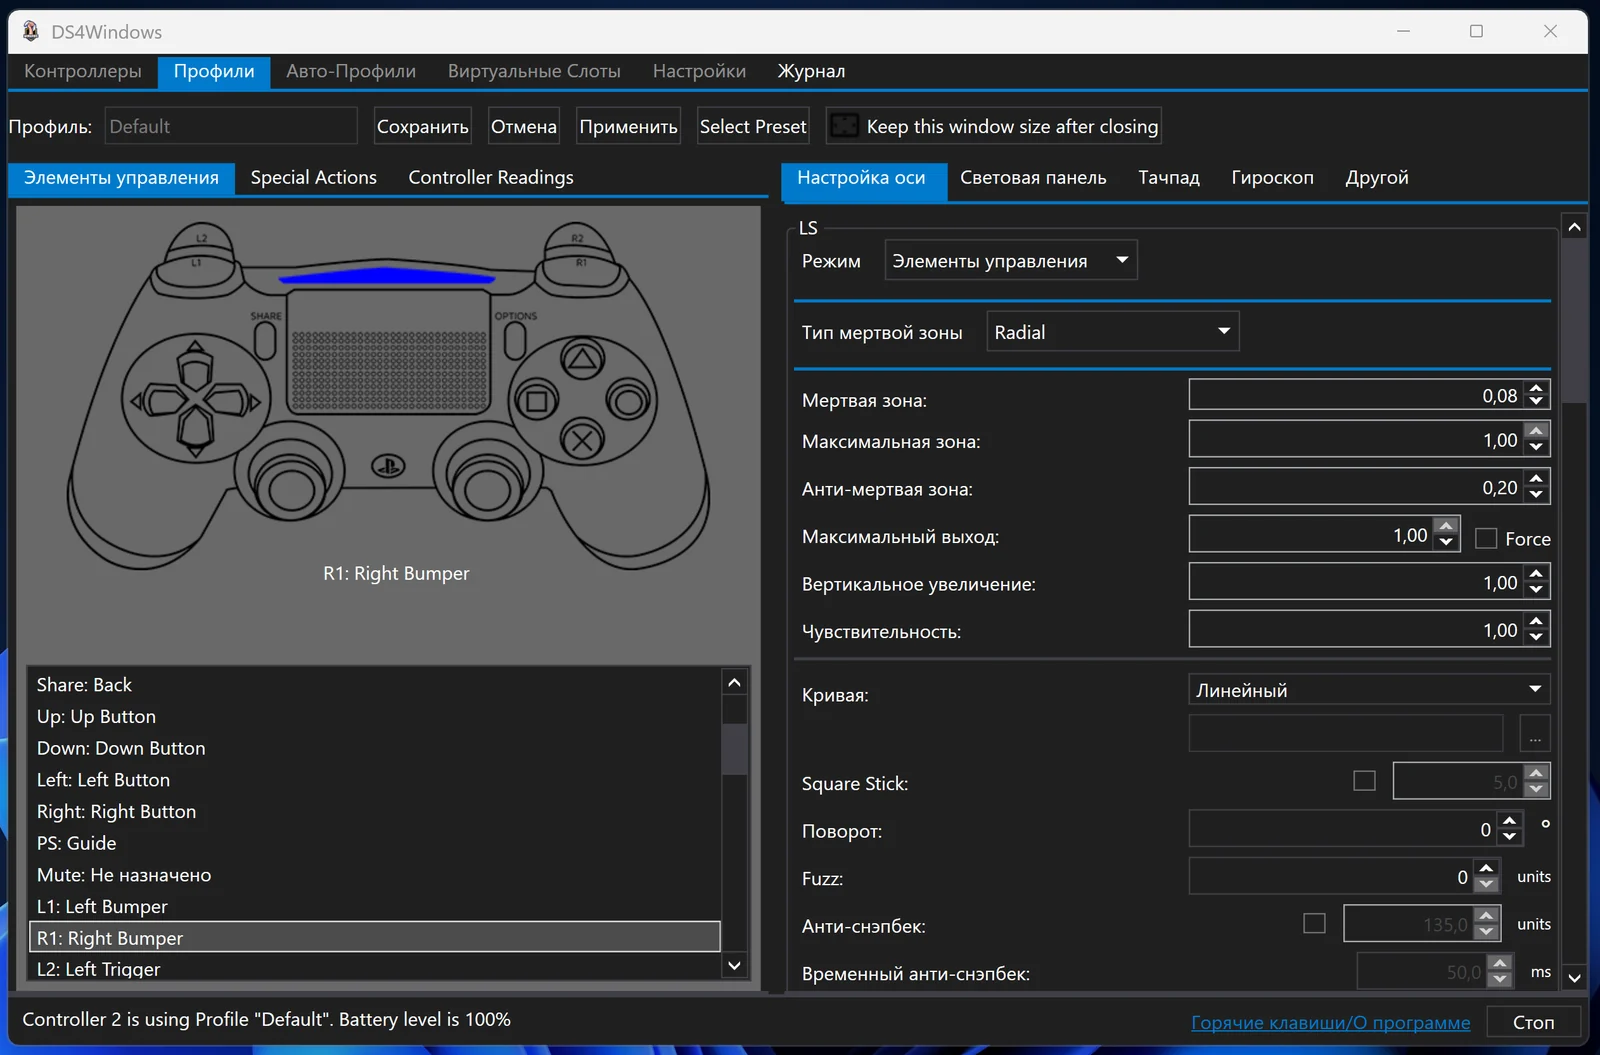The image size is (1600, 1055).
Task: Click Select Preset button
Action: click(753, 126)
